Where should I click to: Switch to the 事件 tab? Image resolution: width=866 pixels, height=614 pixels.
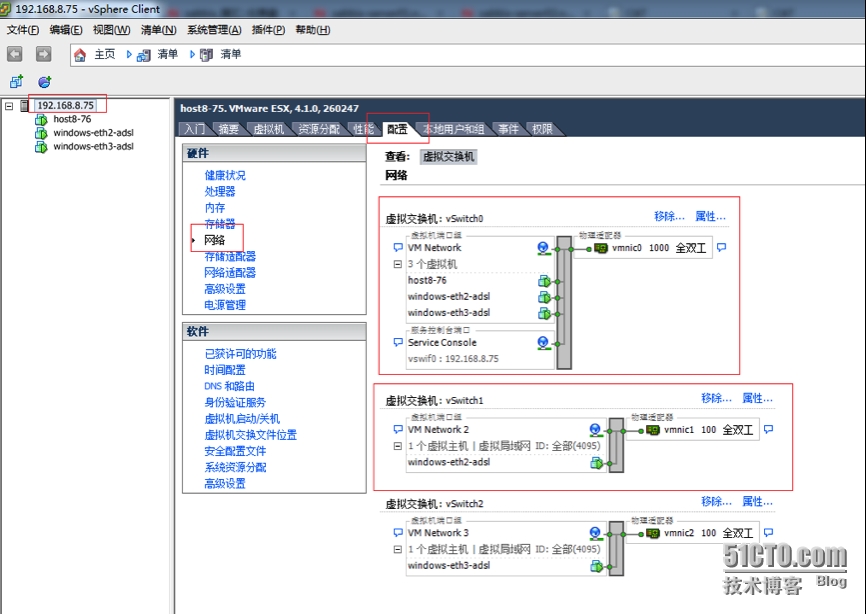508,129
